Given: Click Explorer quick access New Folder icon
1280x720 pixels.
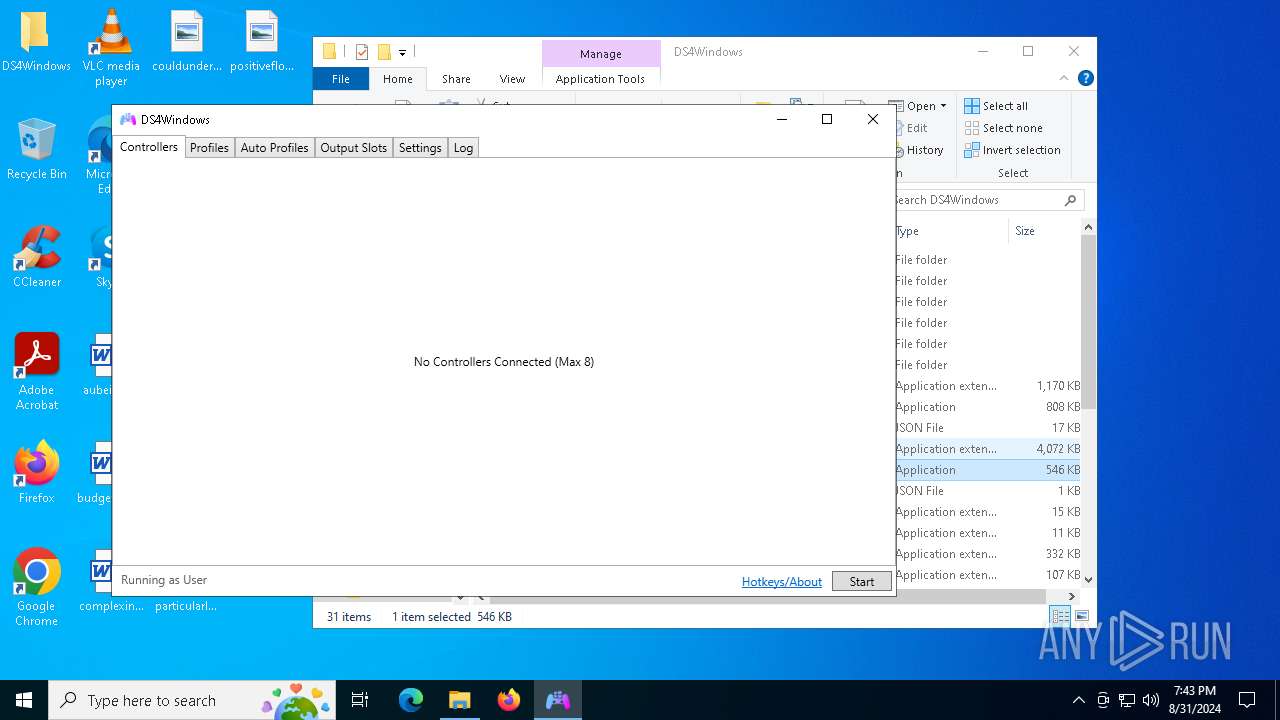Looking at the screenshot, I should 384,52.
